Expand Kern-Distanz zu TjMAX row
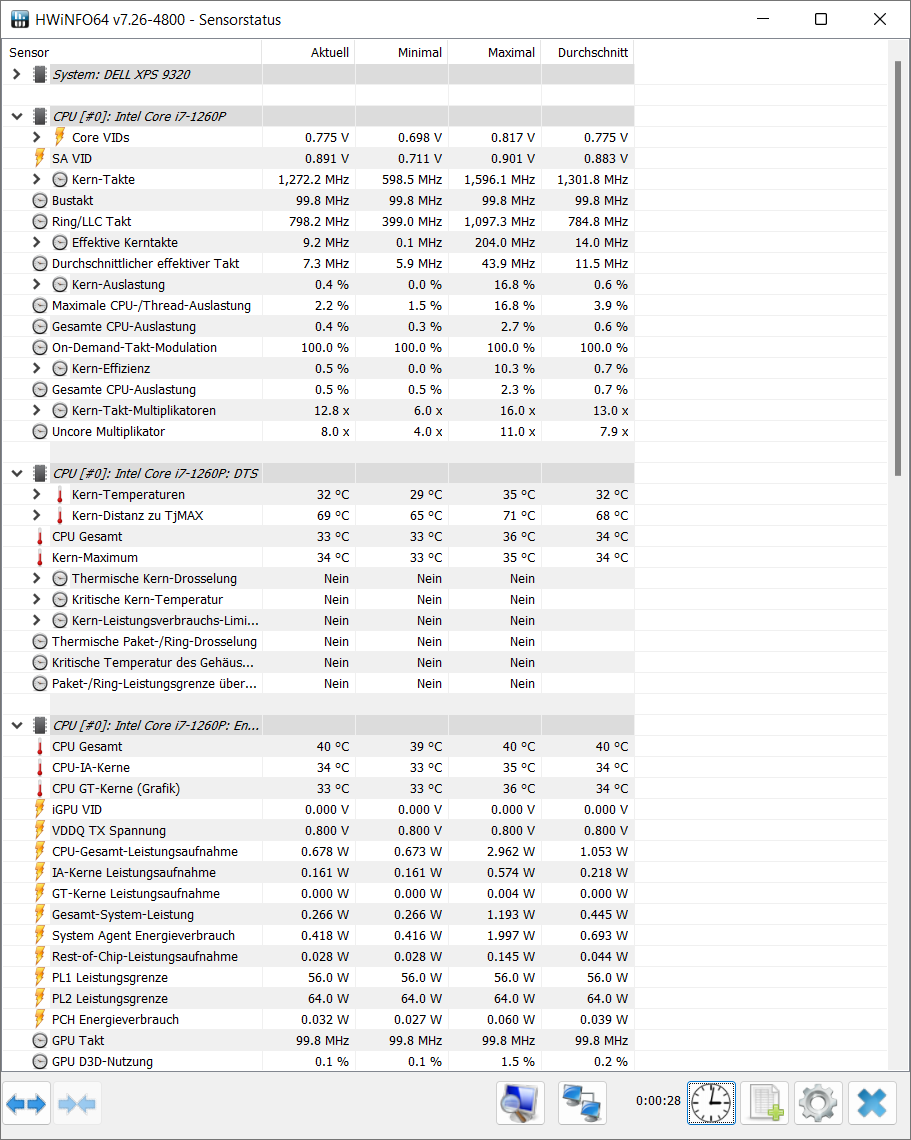 coord(36,515)
